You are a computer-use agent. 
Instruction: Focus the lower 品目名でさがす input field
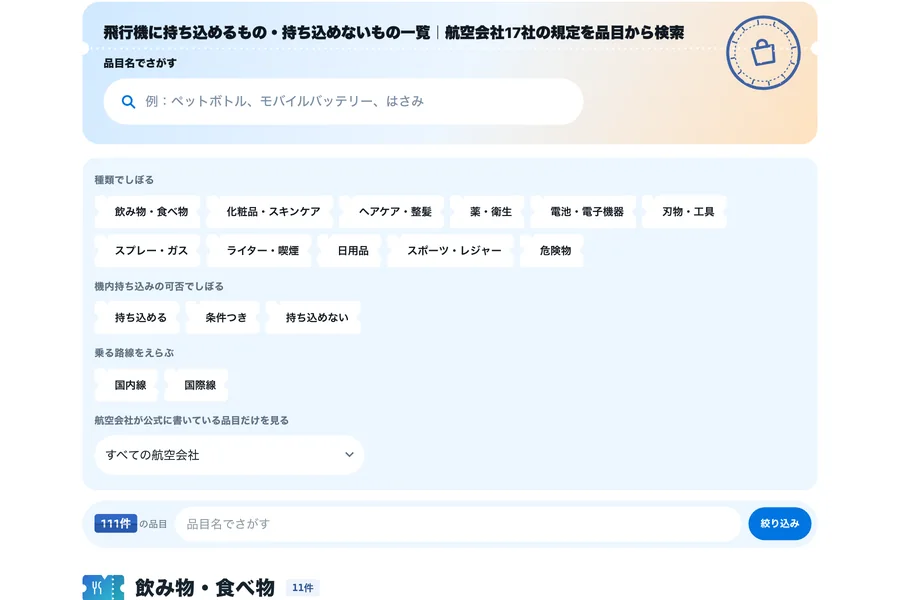click(x=458, y=524)
